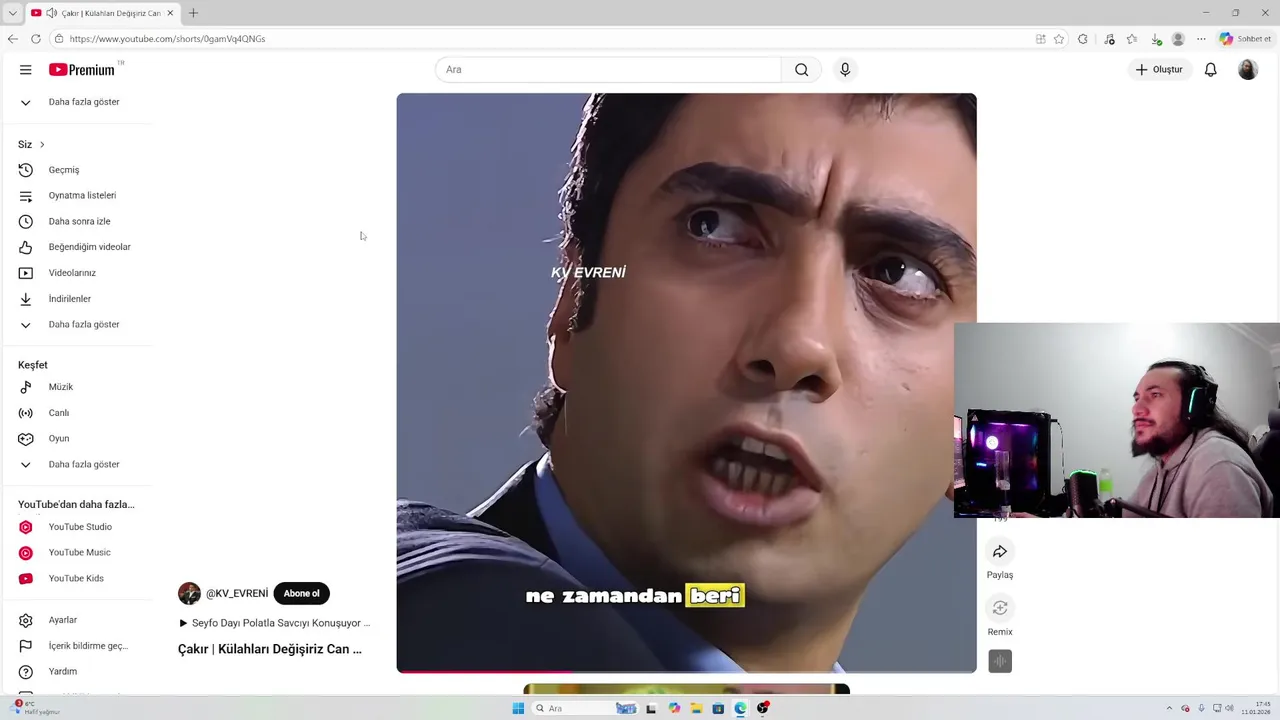
Task: Open Daha sonra izle watch later
Action: coord(78,222)
